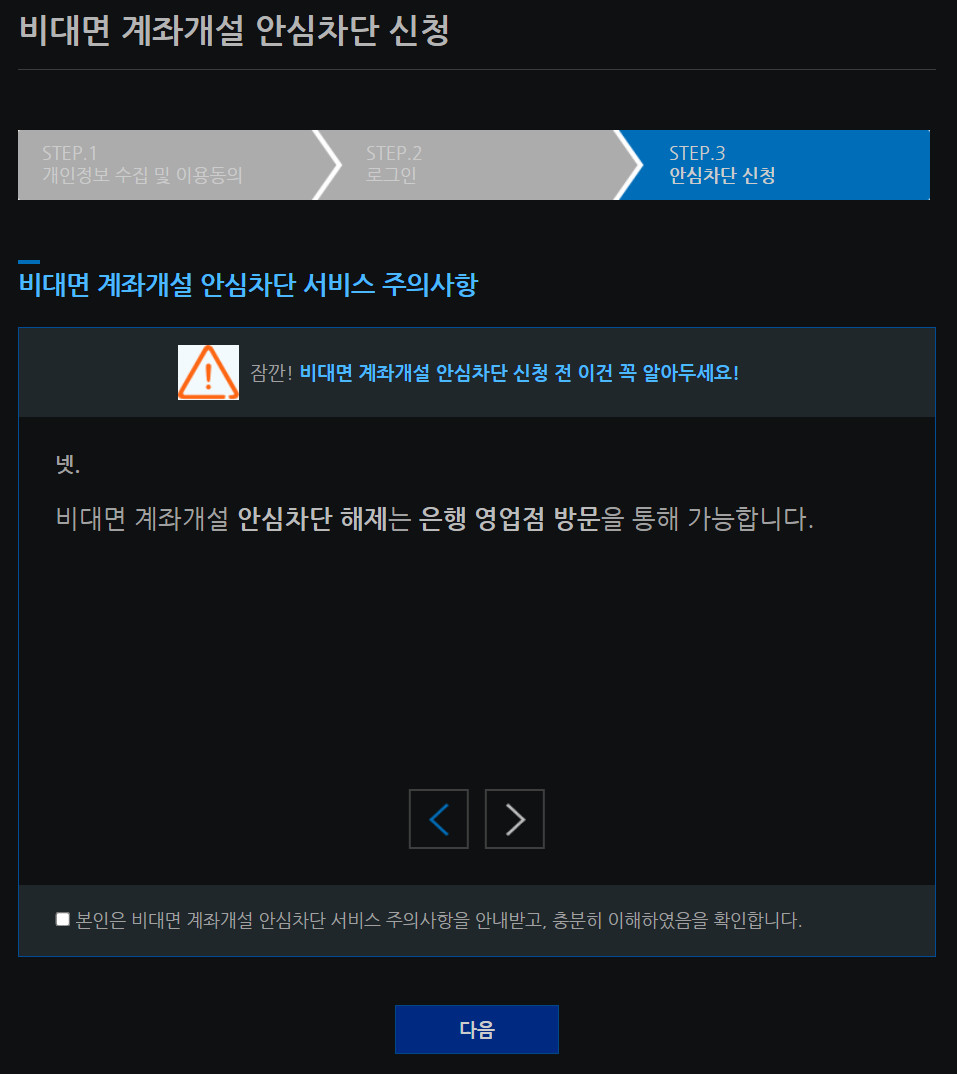Screen dimensions: 957x1074
Task: Click the 다음 button
Action: 477,1029
